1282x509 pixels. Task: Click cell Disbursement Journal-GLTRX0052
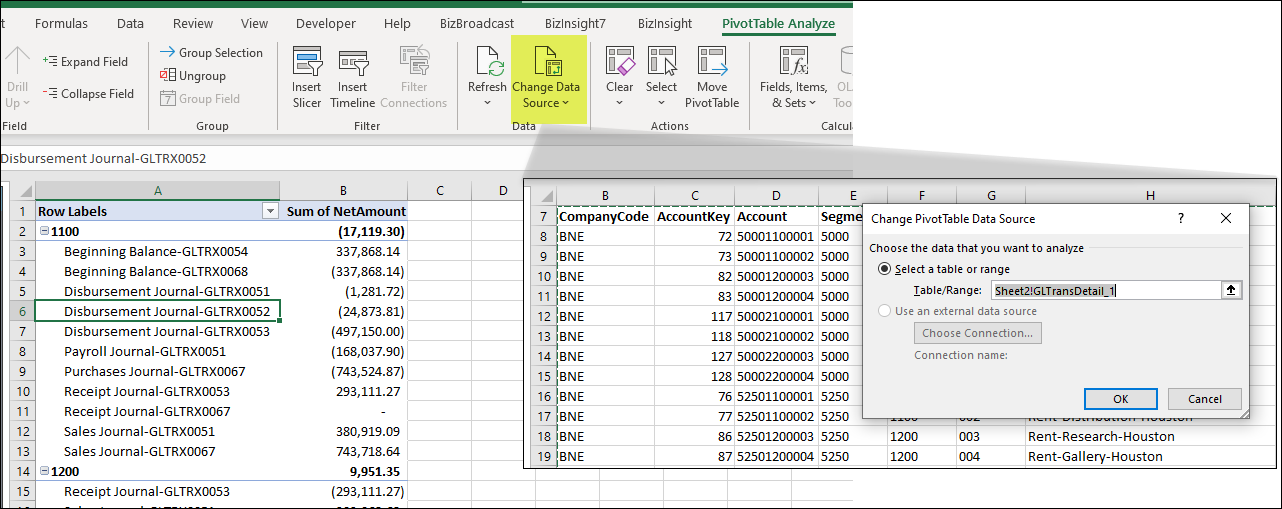coord(158,311)
